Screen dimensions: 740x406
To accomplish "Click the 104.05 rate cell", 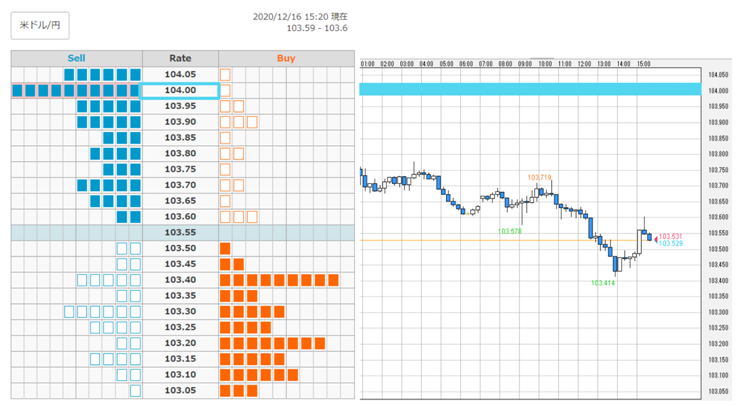I will (x=180, y=75).
